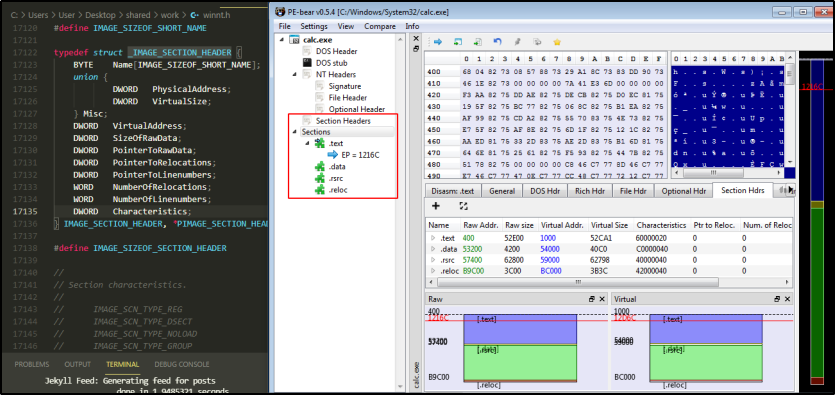This screenshot has width=835, height=395.
Task: Click the .data puzzle icon
Action: [x=320, y=167]
